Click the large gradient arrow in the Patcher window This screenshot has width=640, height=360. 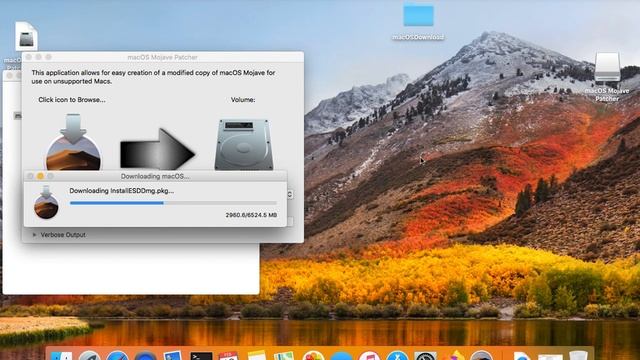pos(157,149)
